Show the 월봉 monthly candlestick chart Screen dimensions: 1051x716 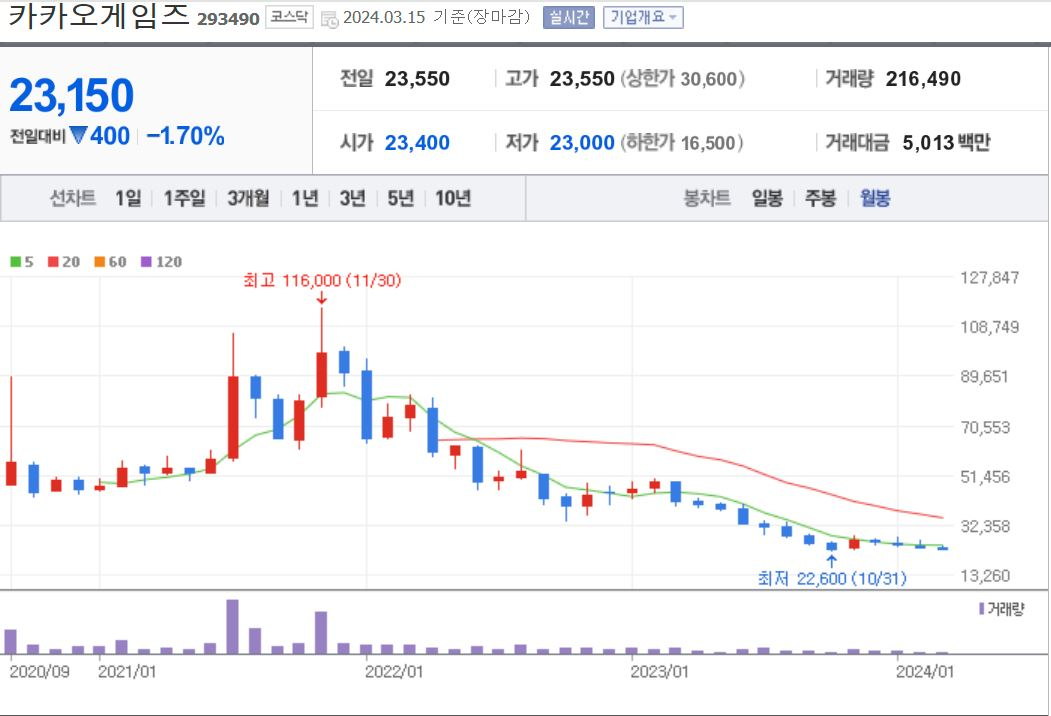[875, 198]
